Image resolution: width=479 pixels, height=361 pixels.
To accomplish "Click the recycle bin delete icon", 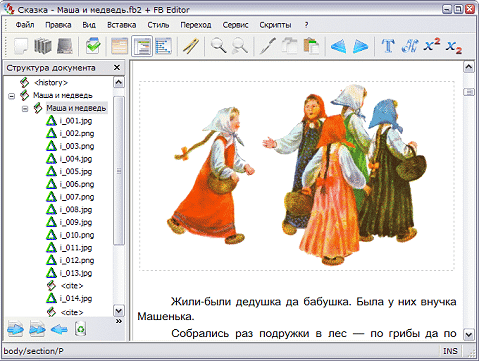I will tap(81, 329).
